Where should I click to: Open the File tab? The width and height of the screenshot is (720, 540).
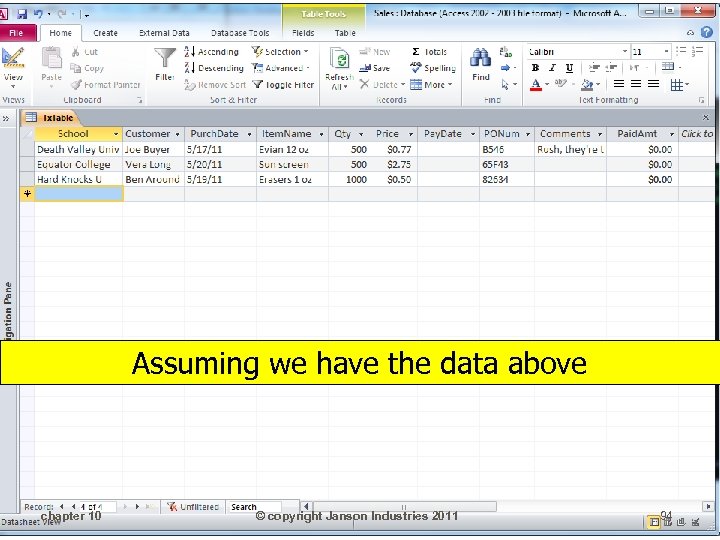(x=16, y=33)
